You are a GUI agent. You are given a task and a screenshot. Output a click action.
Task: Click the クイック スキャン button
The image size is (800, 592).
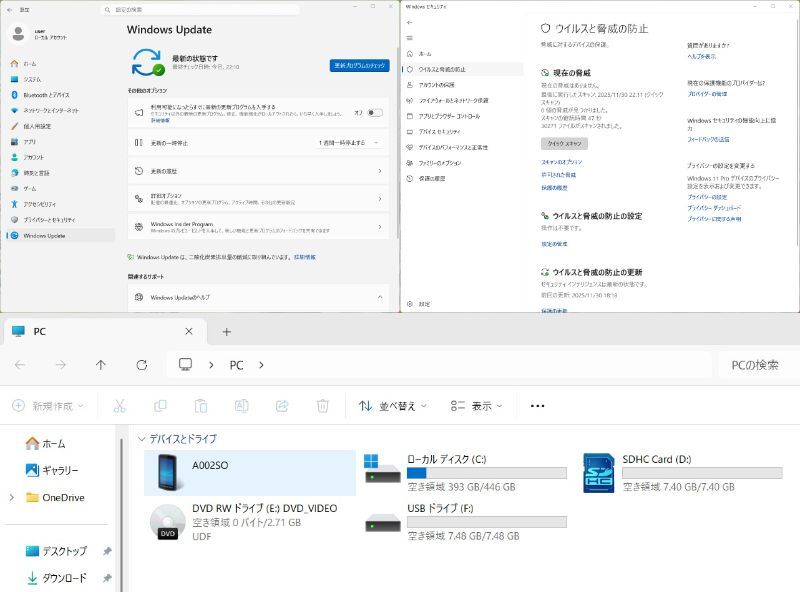[x=564, y=143]
